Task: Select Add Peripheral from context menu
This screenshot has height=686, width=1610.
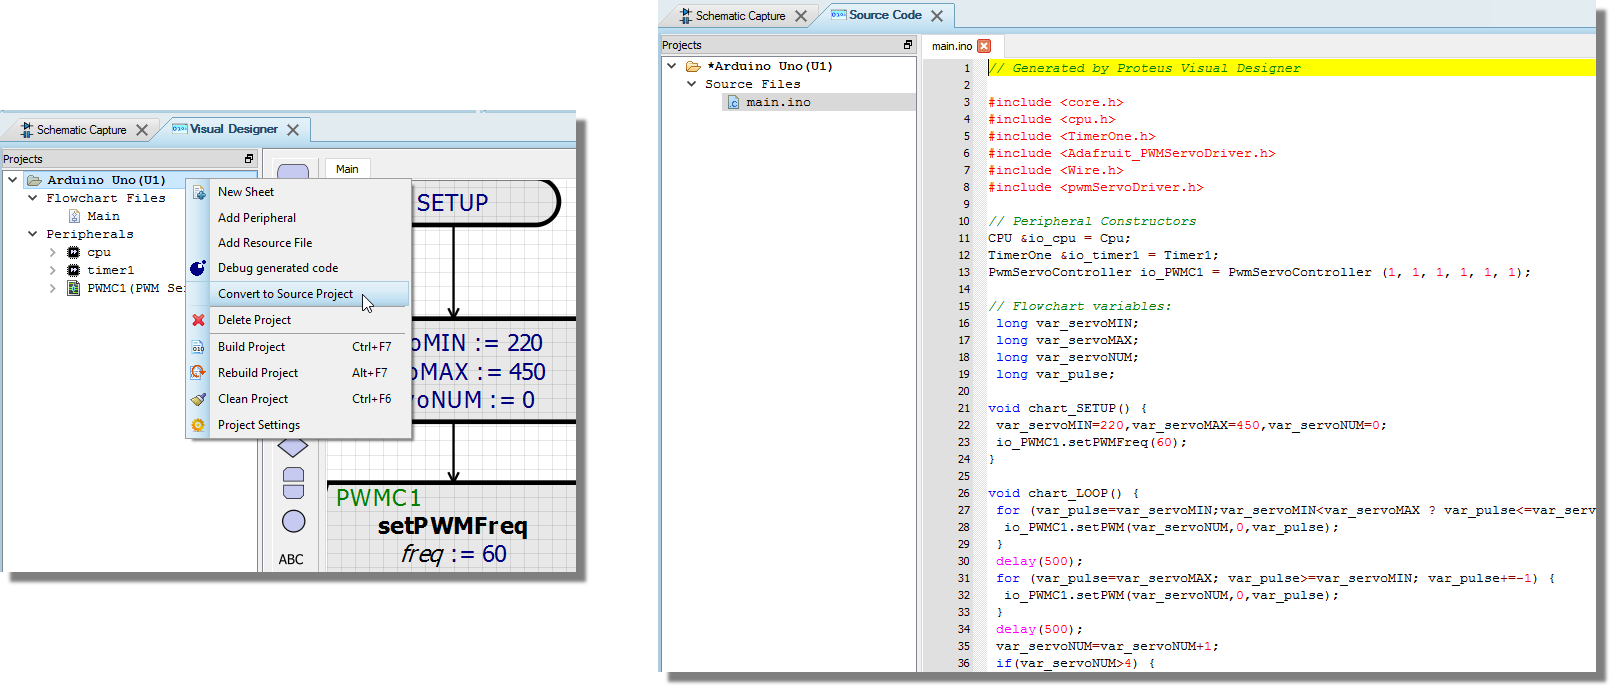Action: 257,218
